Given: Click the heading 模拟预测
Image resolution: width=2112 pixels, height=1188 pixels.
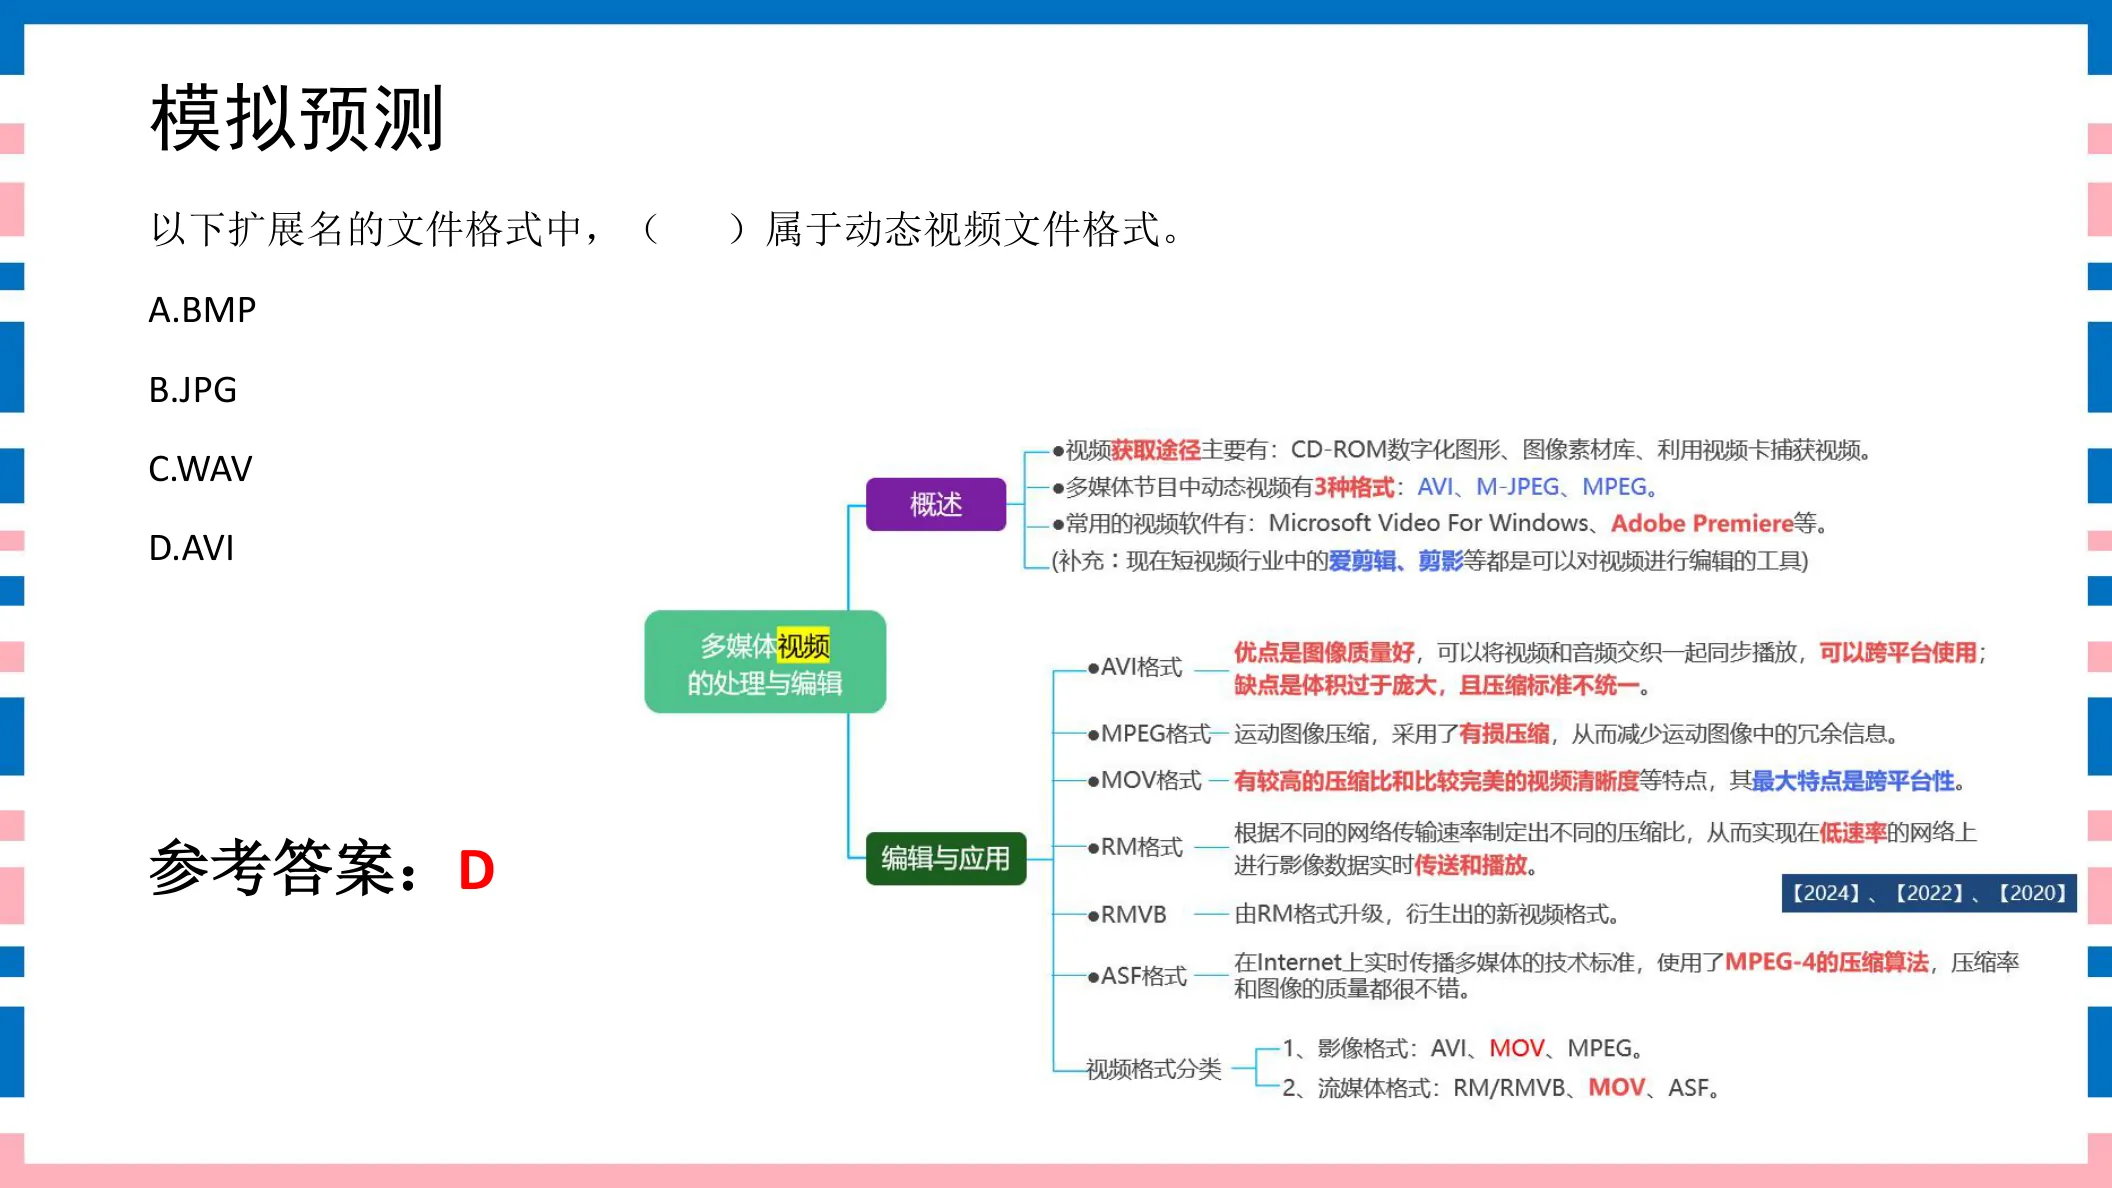Looking at the screenshot, I should point(297,119).
